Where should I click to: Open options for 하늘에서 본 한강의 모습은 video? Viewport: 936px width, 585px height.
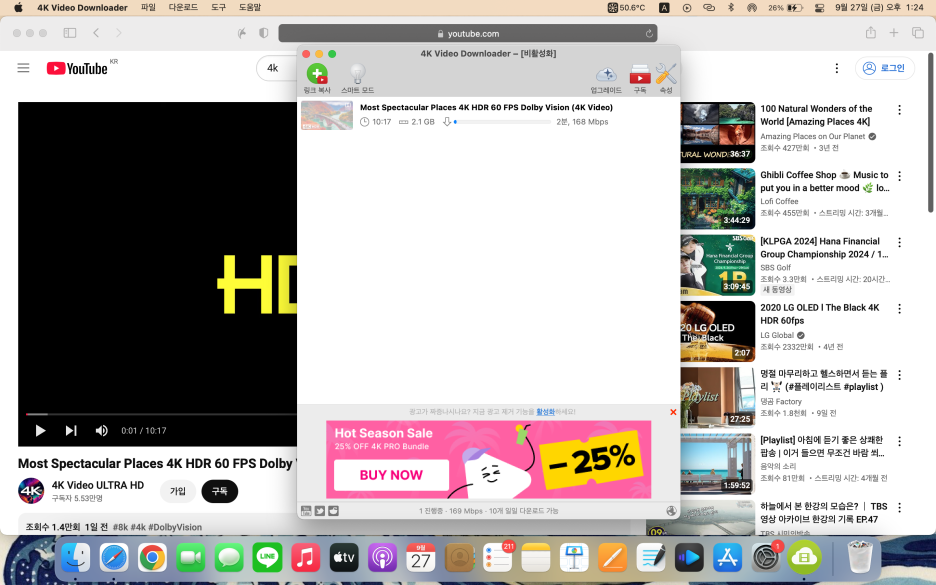coord(899,507)
